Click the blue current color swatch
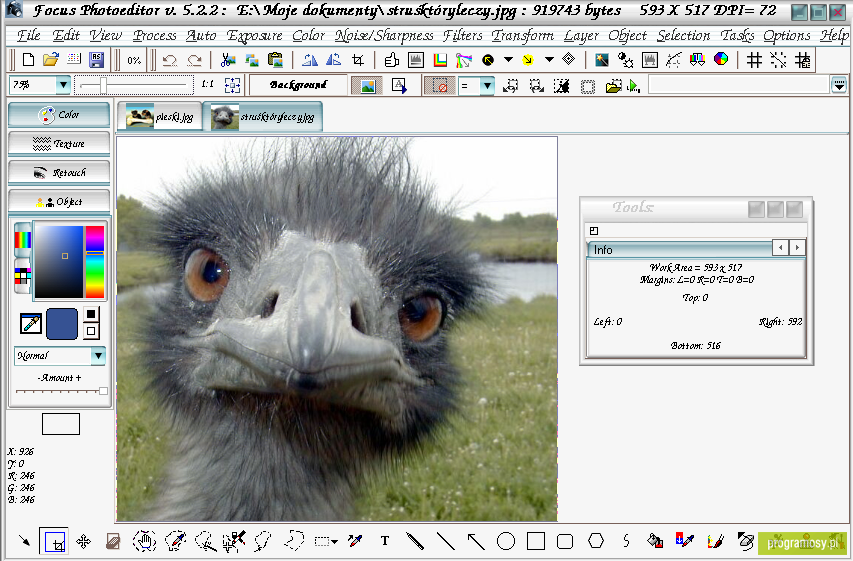The width and height of the screenshot is (853, 561). pos(62,324)
